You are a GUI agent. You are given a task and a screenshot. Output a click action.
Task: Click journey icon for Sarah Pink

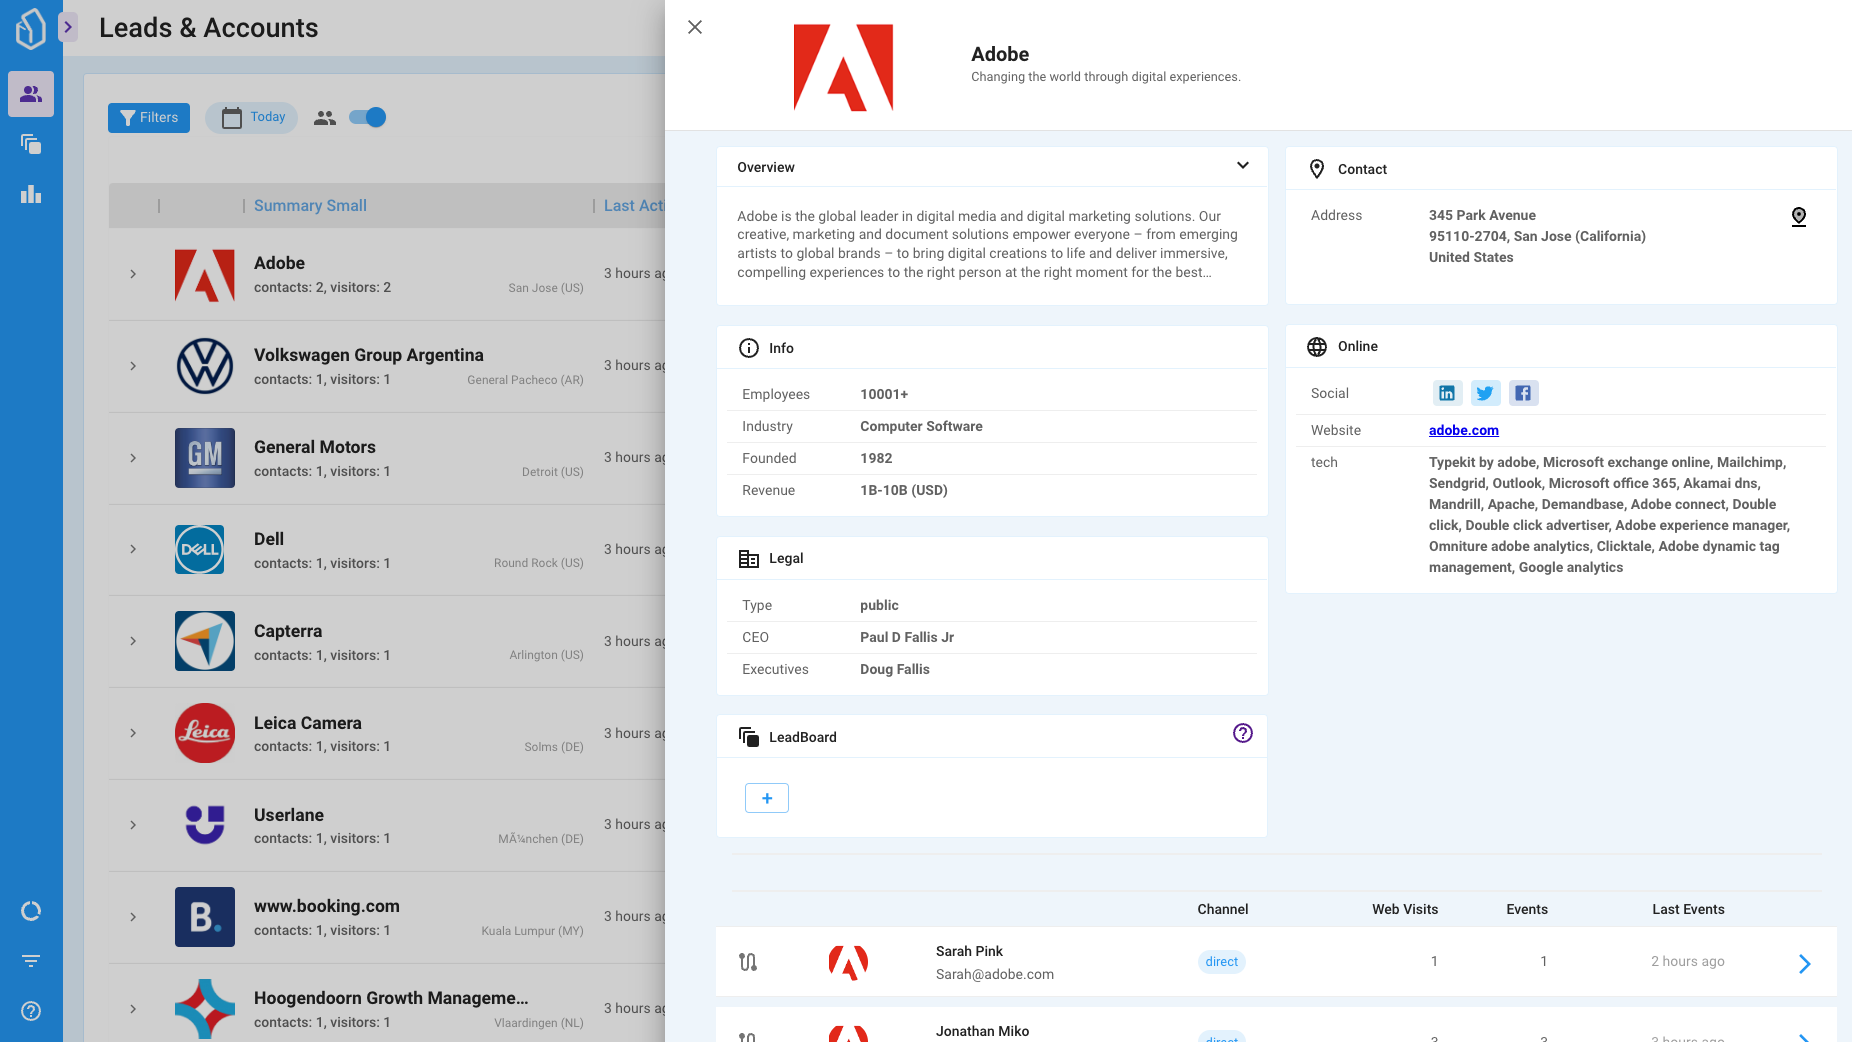point(748,962)
